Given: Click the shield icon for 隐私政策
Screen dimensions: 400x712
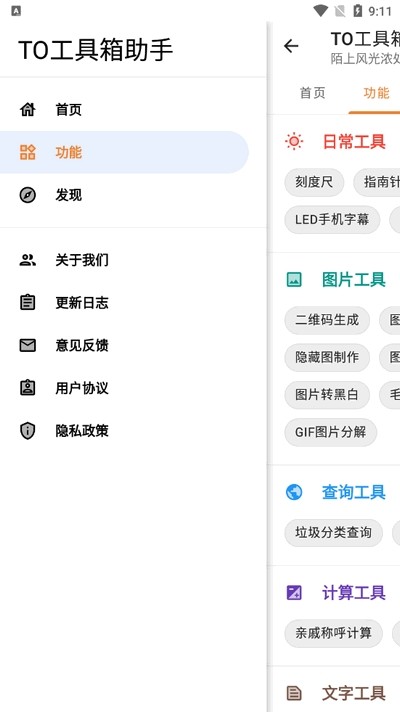Looking at the screenshot, I should point(28,430).
